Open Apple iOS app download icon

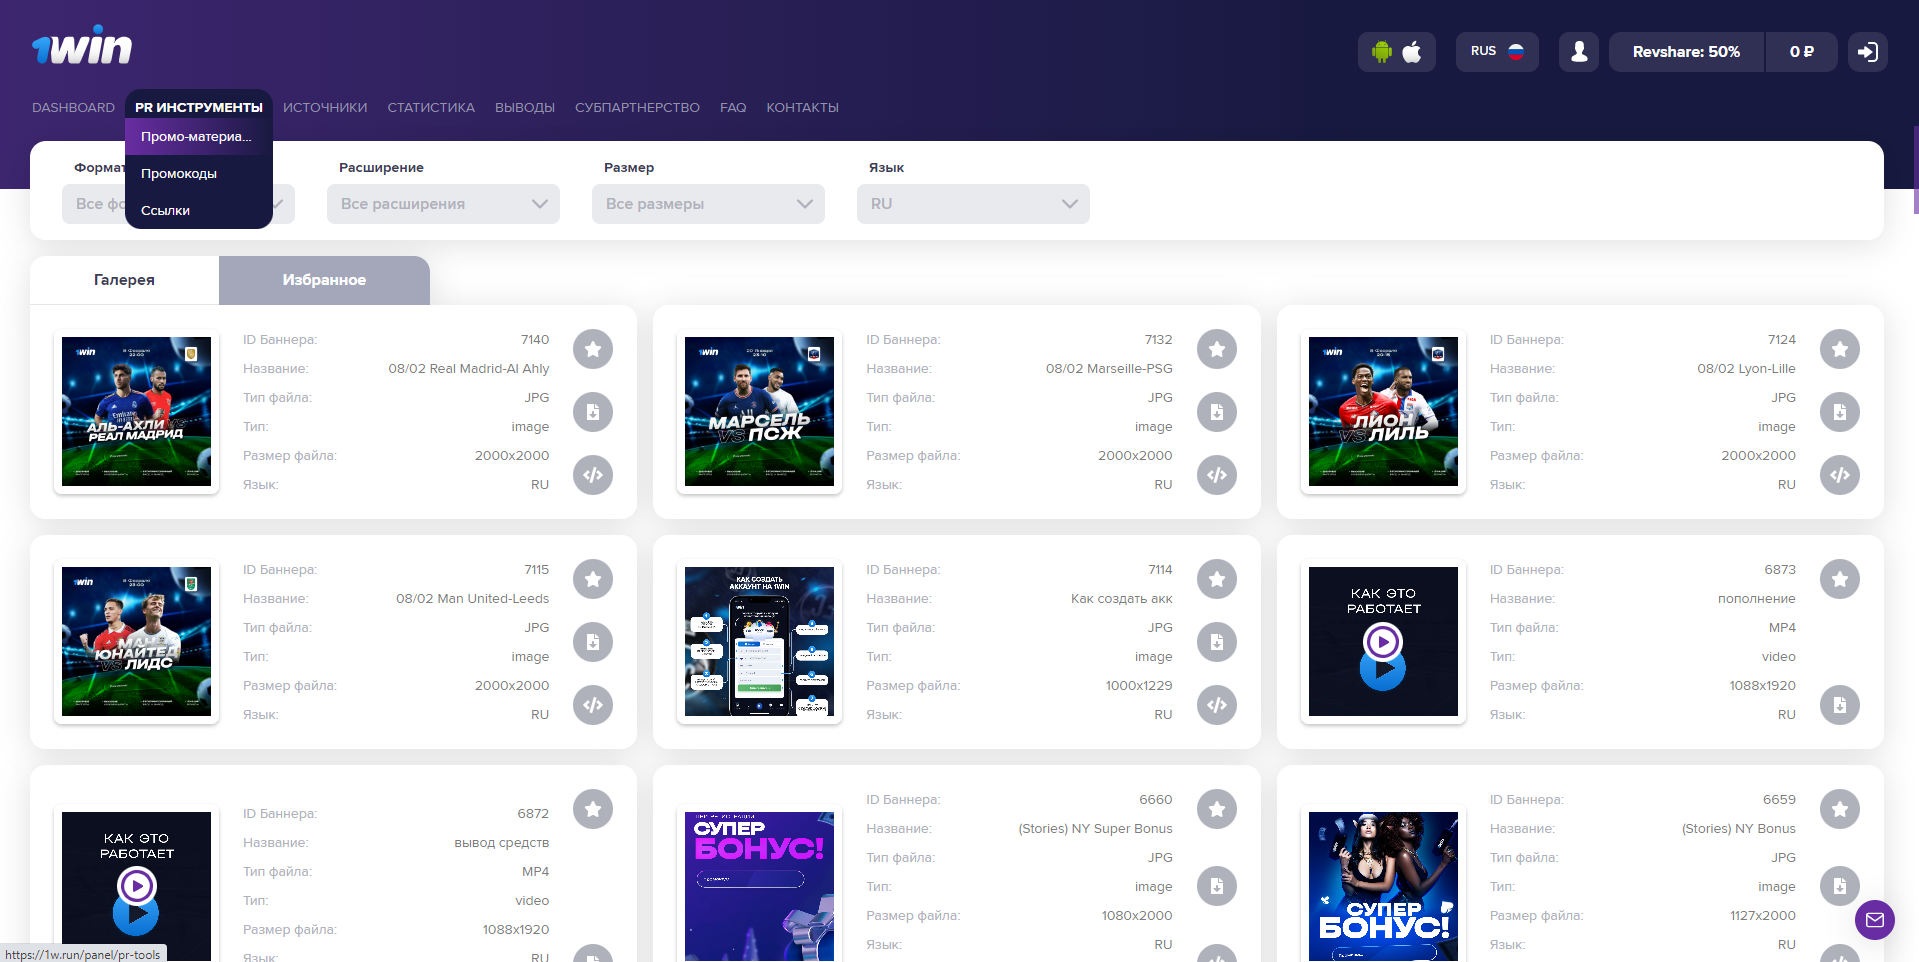coord(1412,52)
